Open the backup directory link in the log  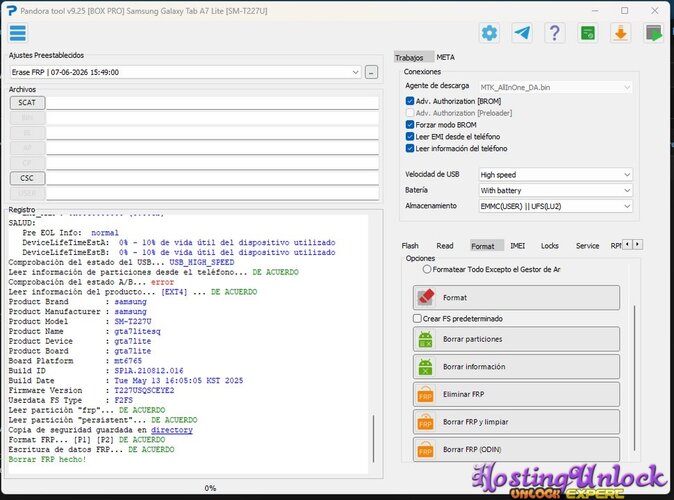click(172, 430)
